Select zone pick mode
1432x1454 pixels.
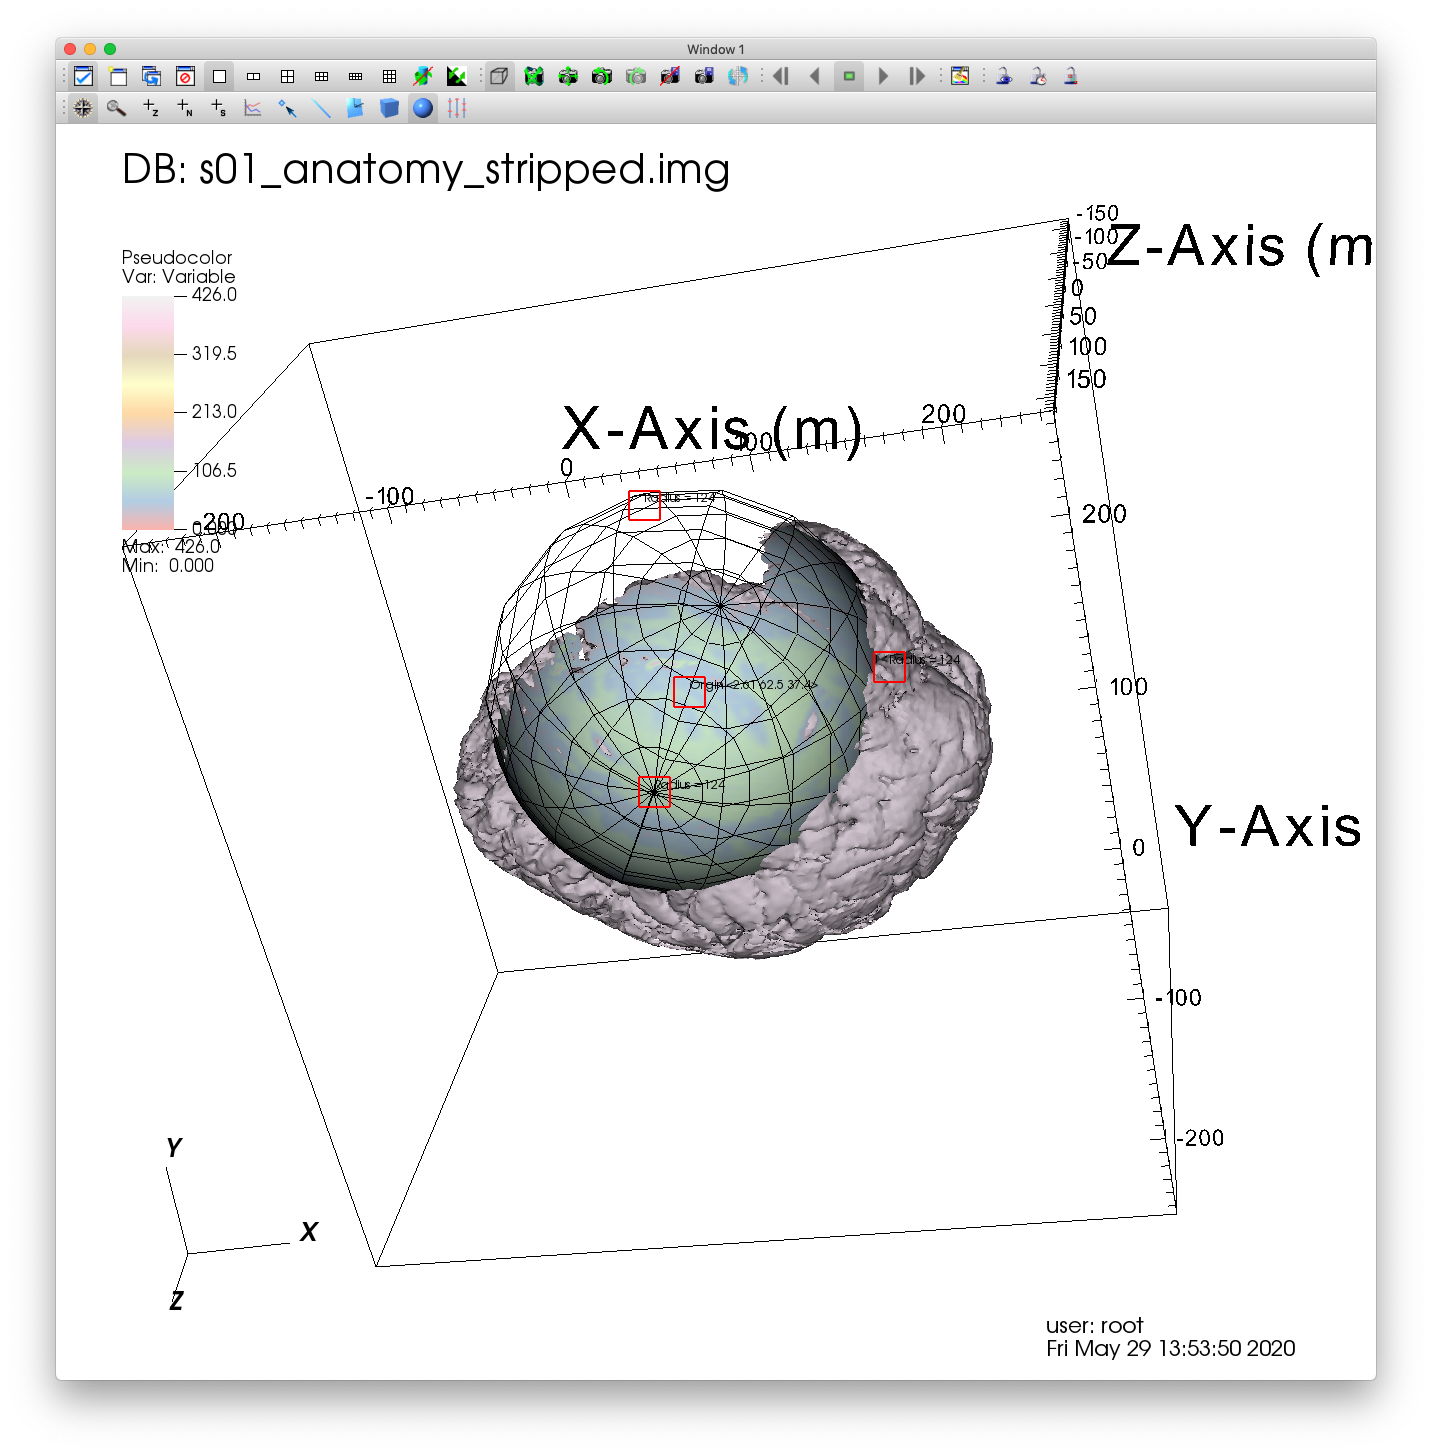point(151,108)
